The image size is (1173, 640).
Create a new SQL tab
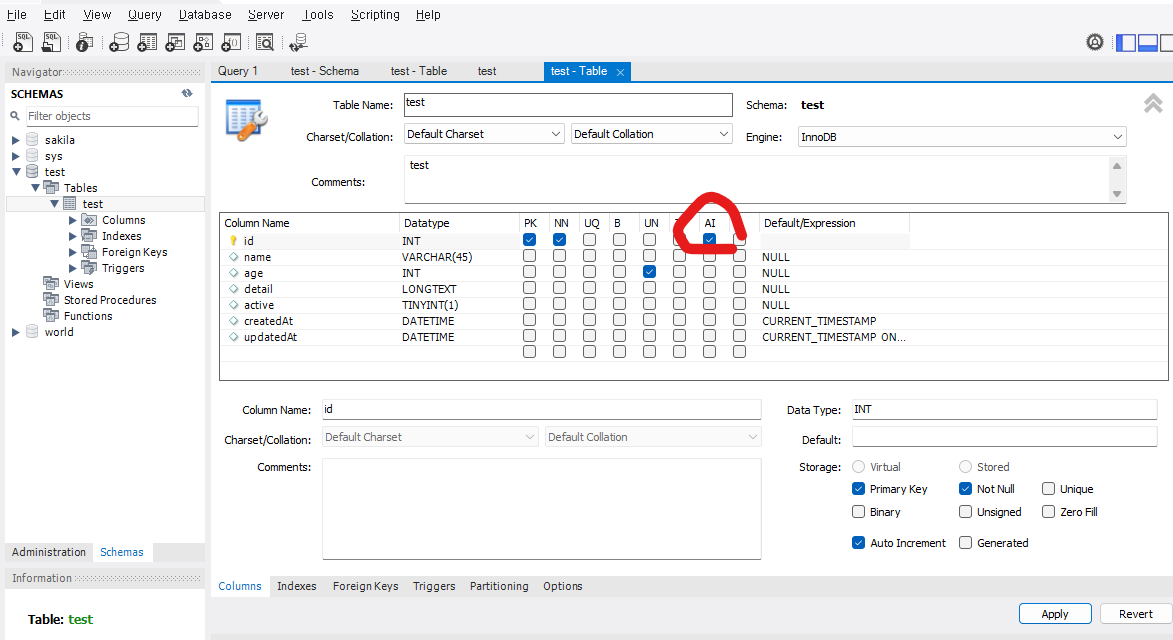(22, 42)
